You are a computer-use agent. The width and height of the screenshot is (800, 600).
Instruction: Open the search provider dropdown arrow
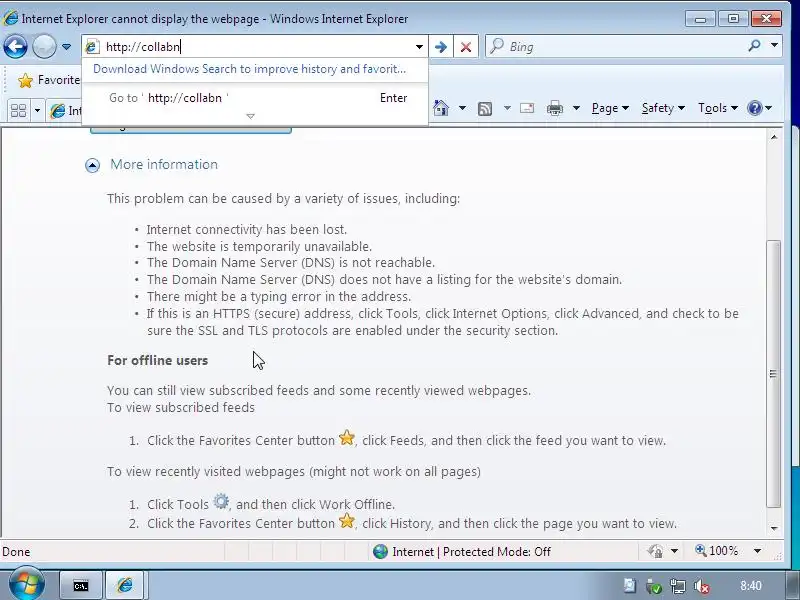click(x=774, y=45)
